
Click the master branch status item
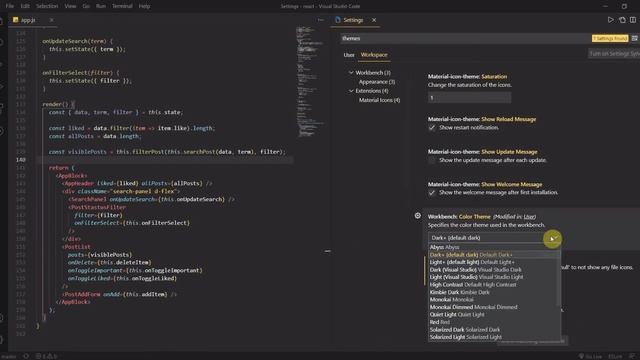pos(9,356)
